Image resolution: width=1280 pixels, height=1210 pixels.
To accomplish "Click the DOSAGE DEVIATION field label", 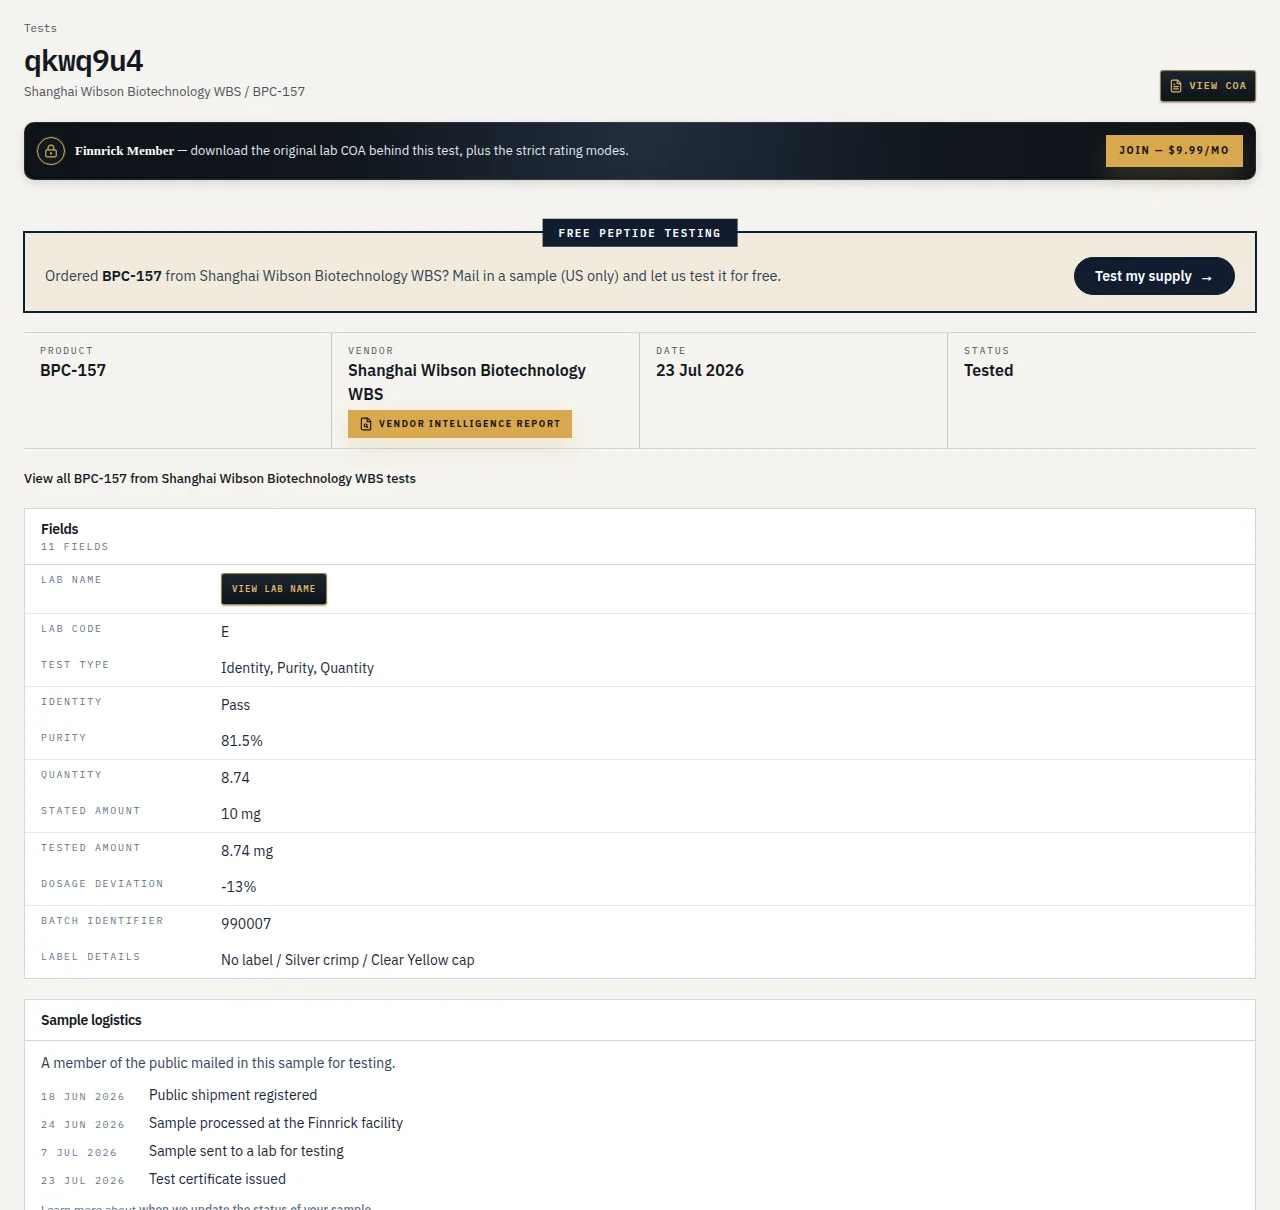I will point(102,884).
